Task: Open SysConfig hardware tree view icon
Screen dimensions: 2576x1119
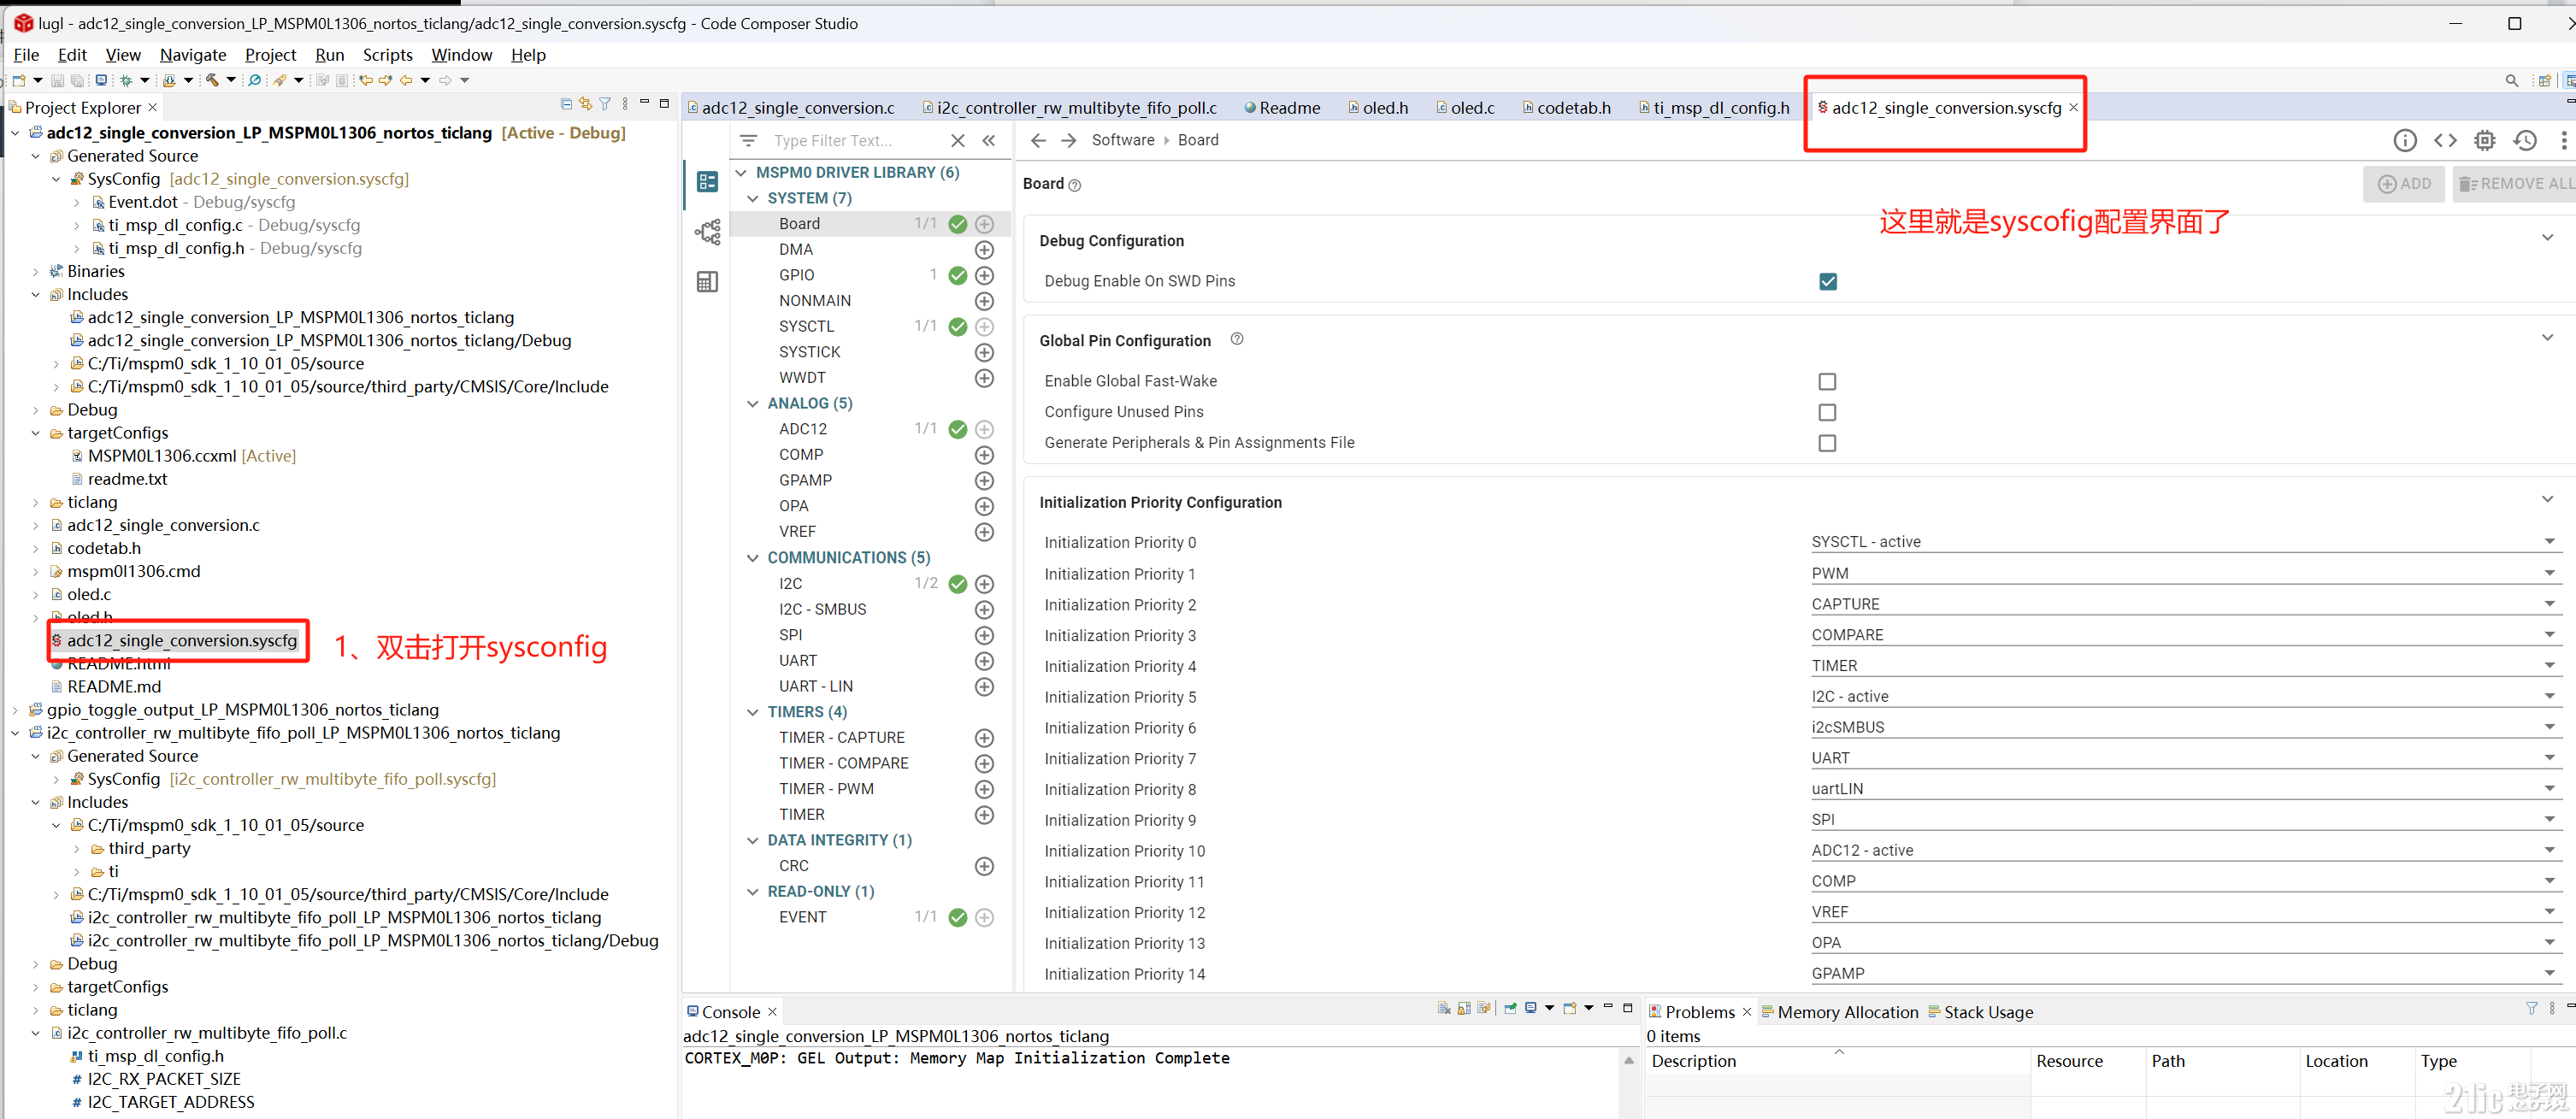Action: coord(707,232)
